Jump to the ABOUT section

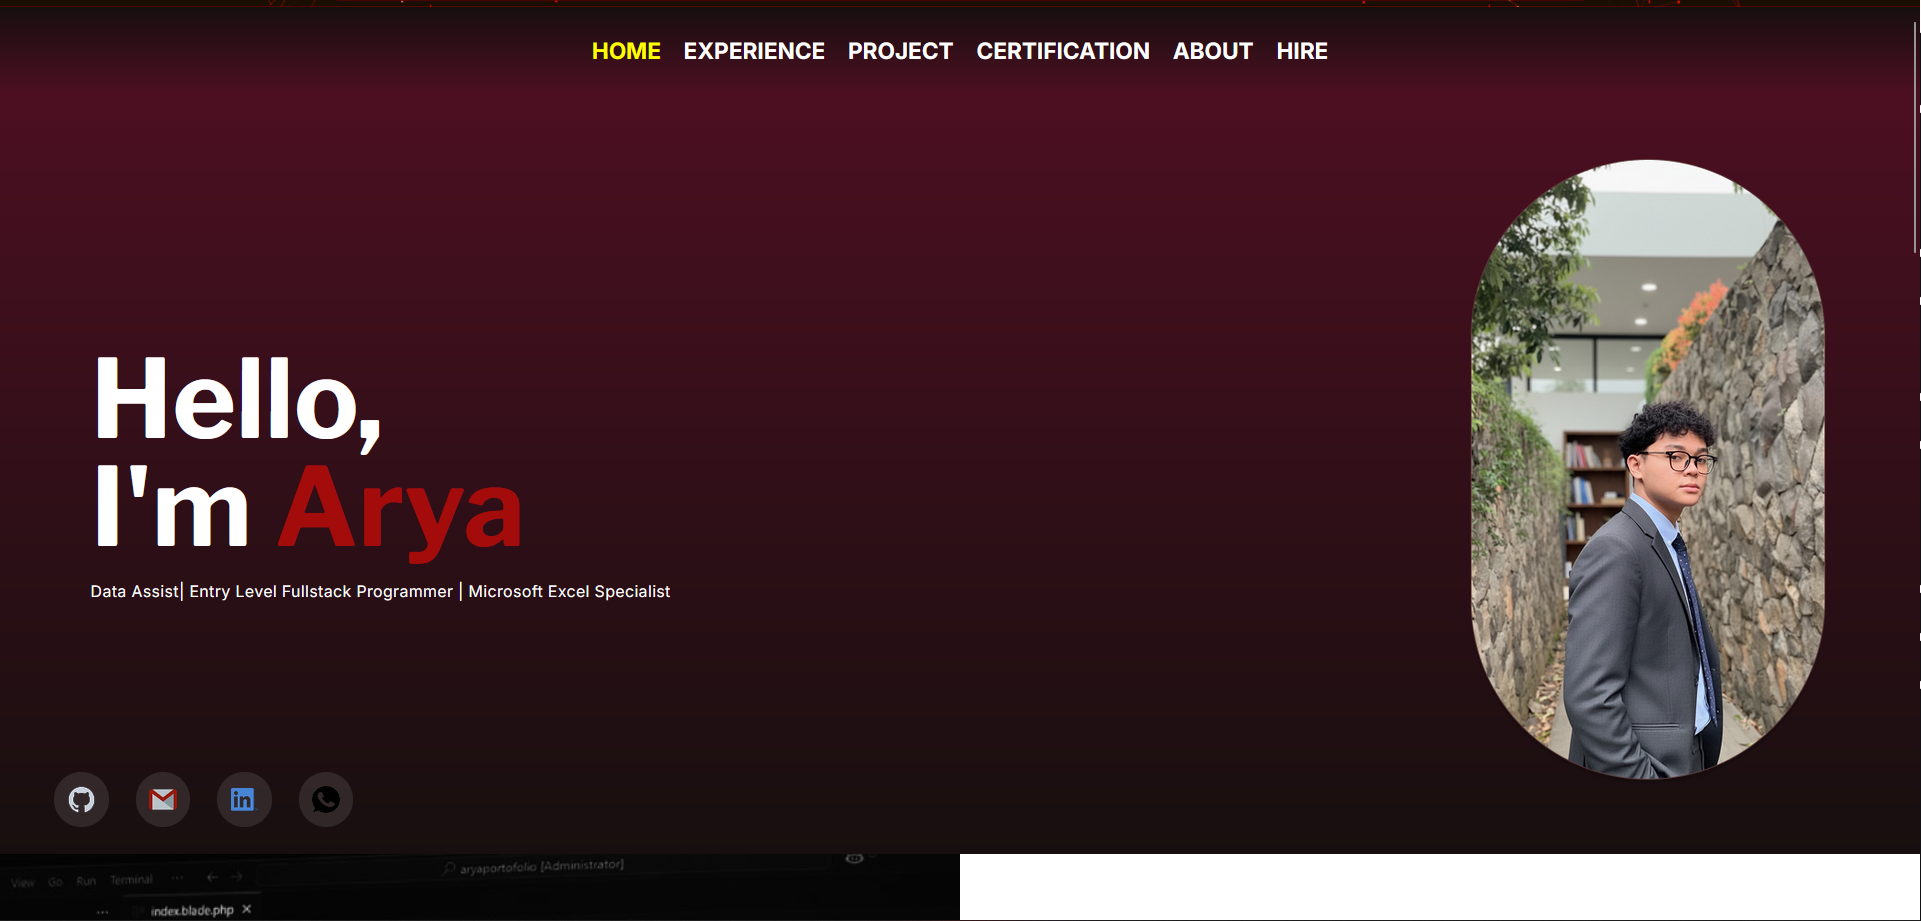[x=1212, y=51]
